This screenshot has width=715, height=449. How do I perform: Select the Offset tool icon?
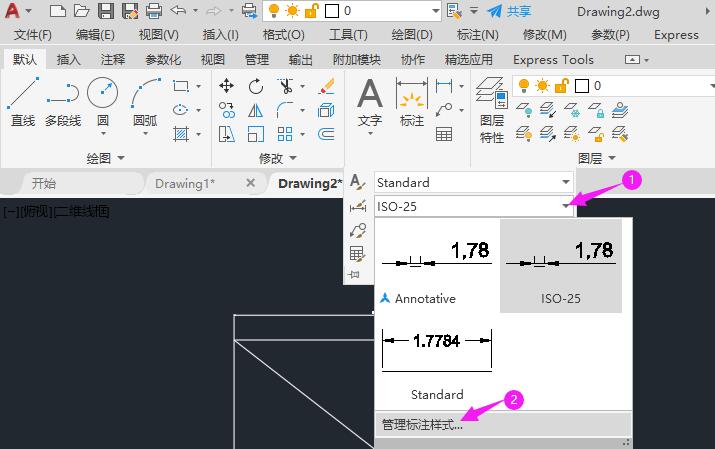click(x=326, y=134)
